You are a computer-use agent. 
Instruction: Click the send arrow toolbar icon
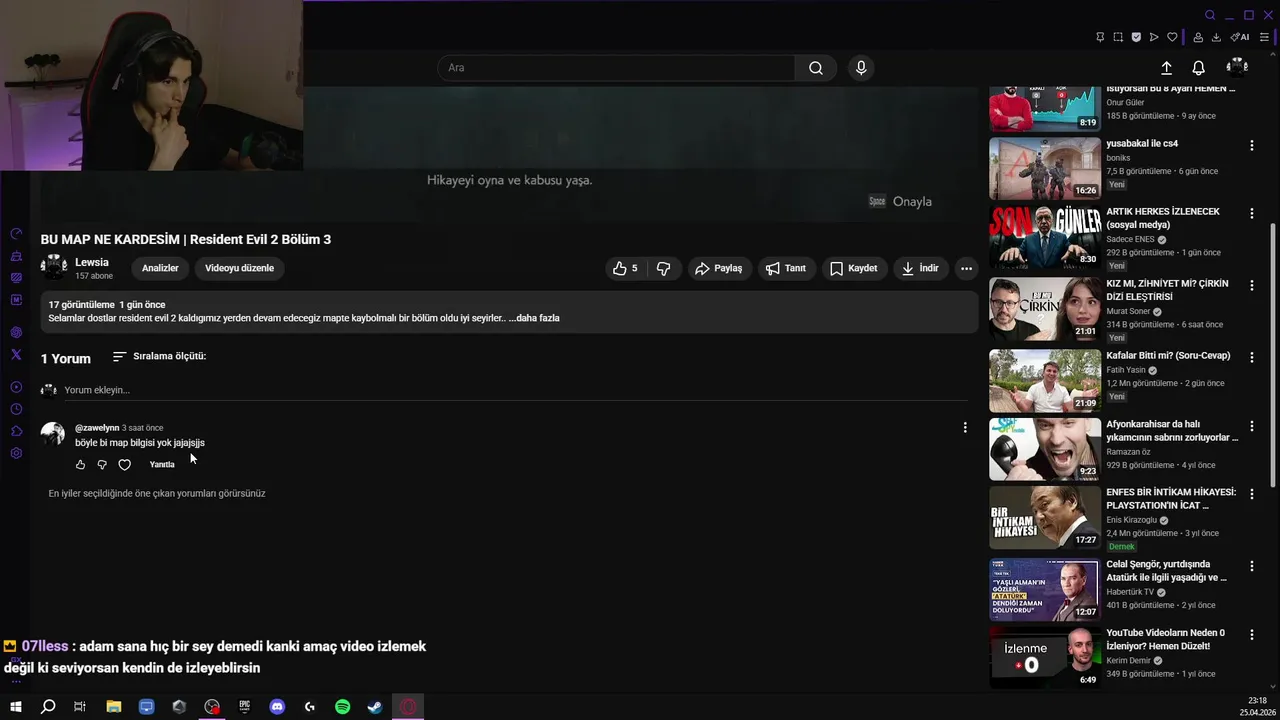tap(1154, 37)
